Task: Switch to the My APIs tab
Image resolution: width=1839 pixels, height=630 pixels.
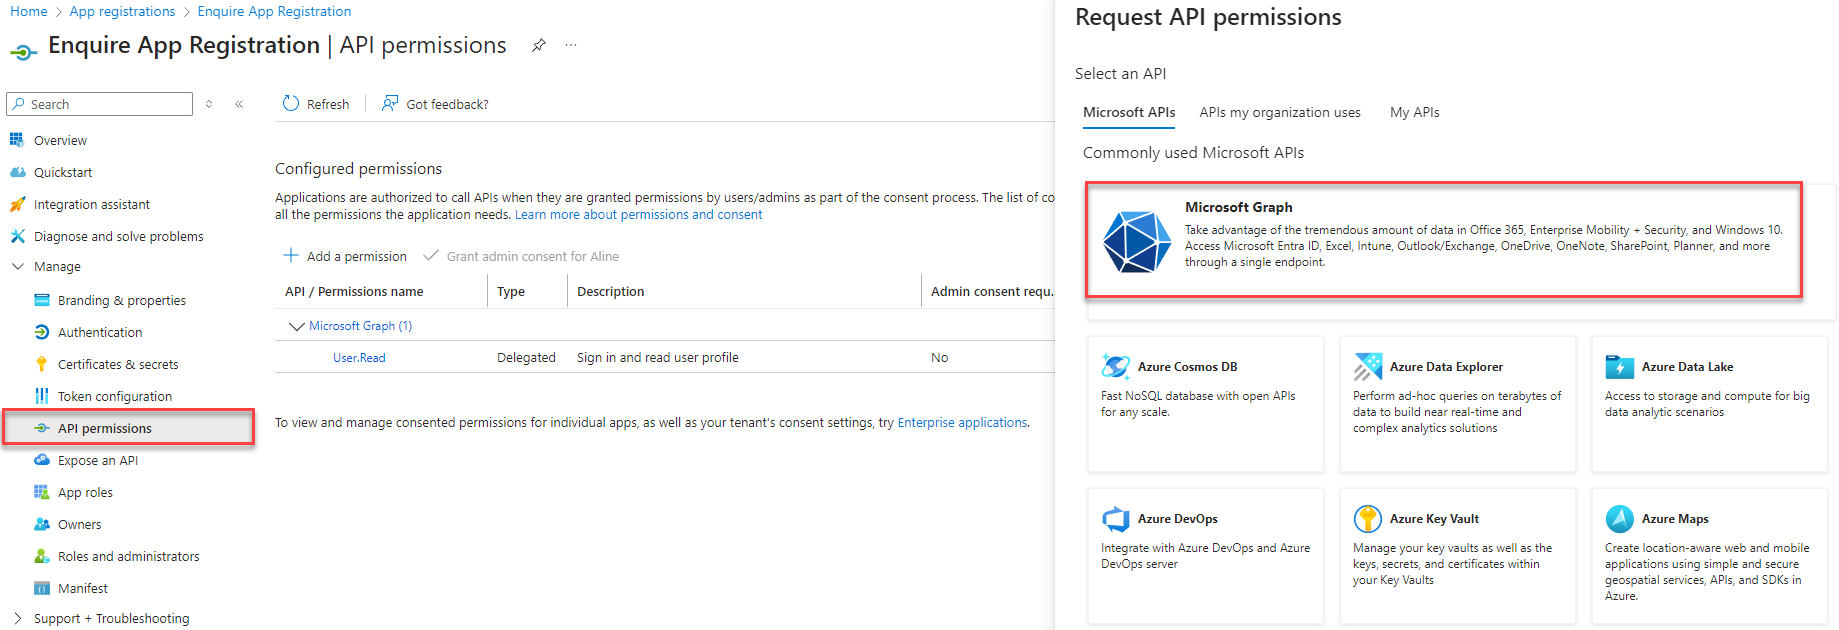Action: point(1414,112)
